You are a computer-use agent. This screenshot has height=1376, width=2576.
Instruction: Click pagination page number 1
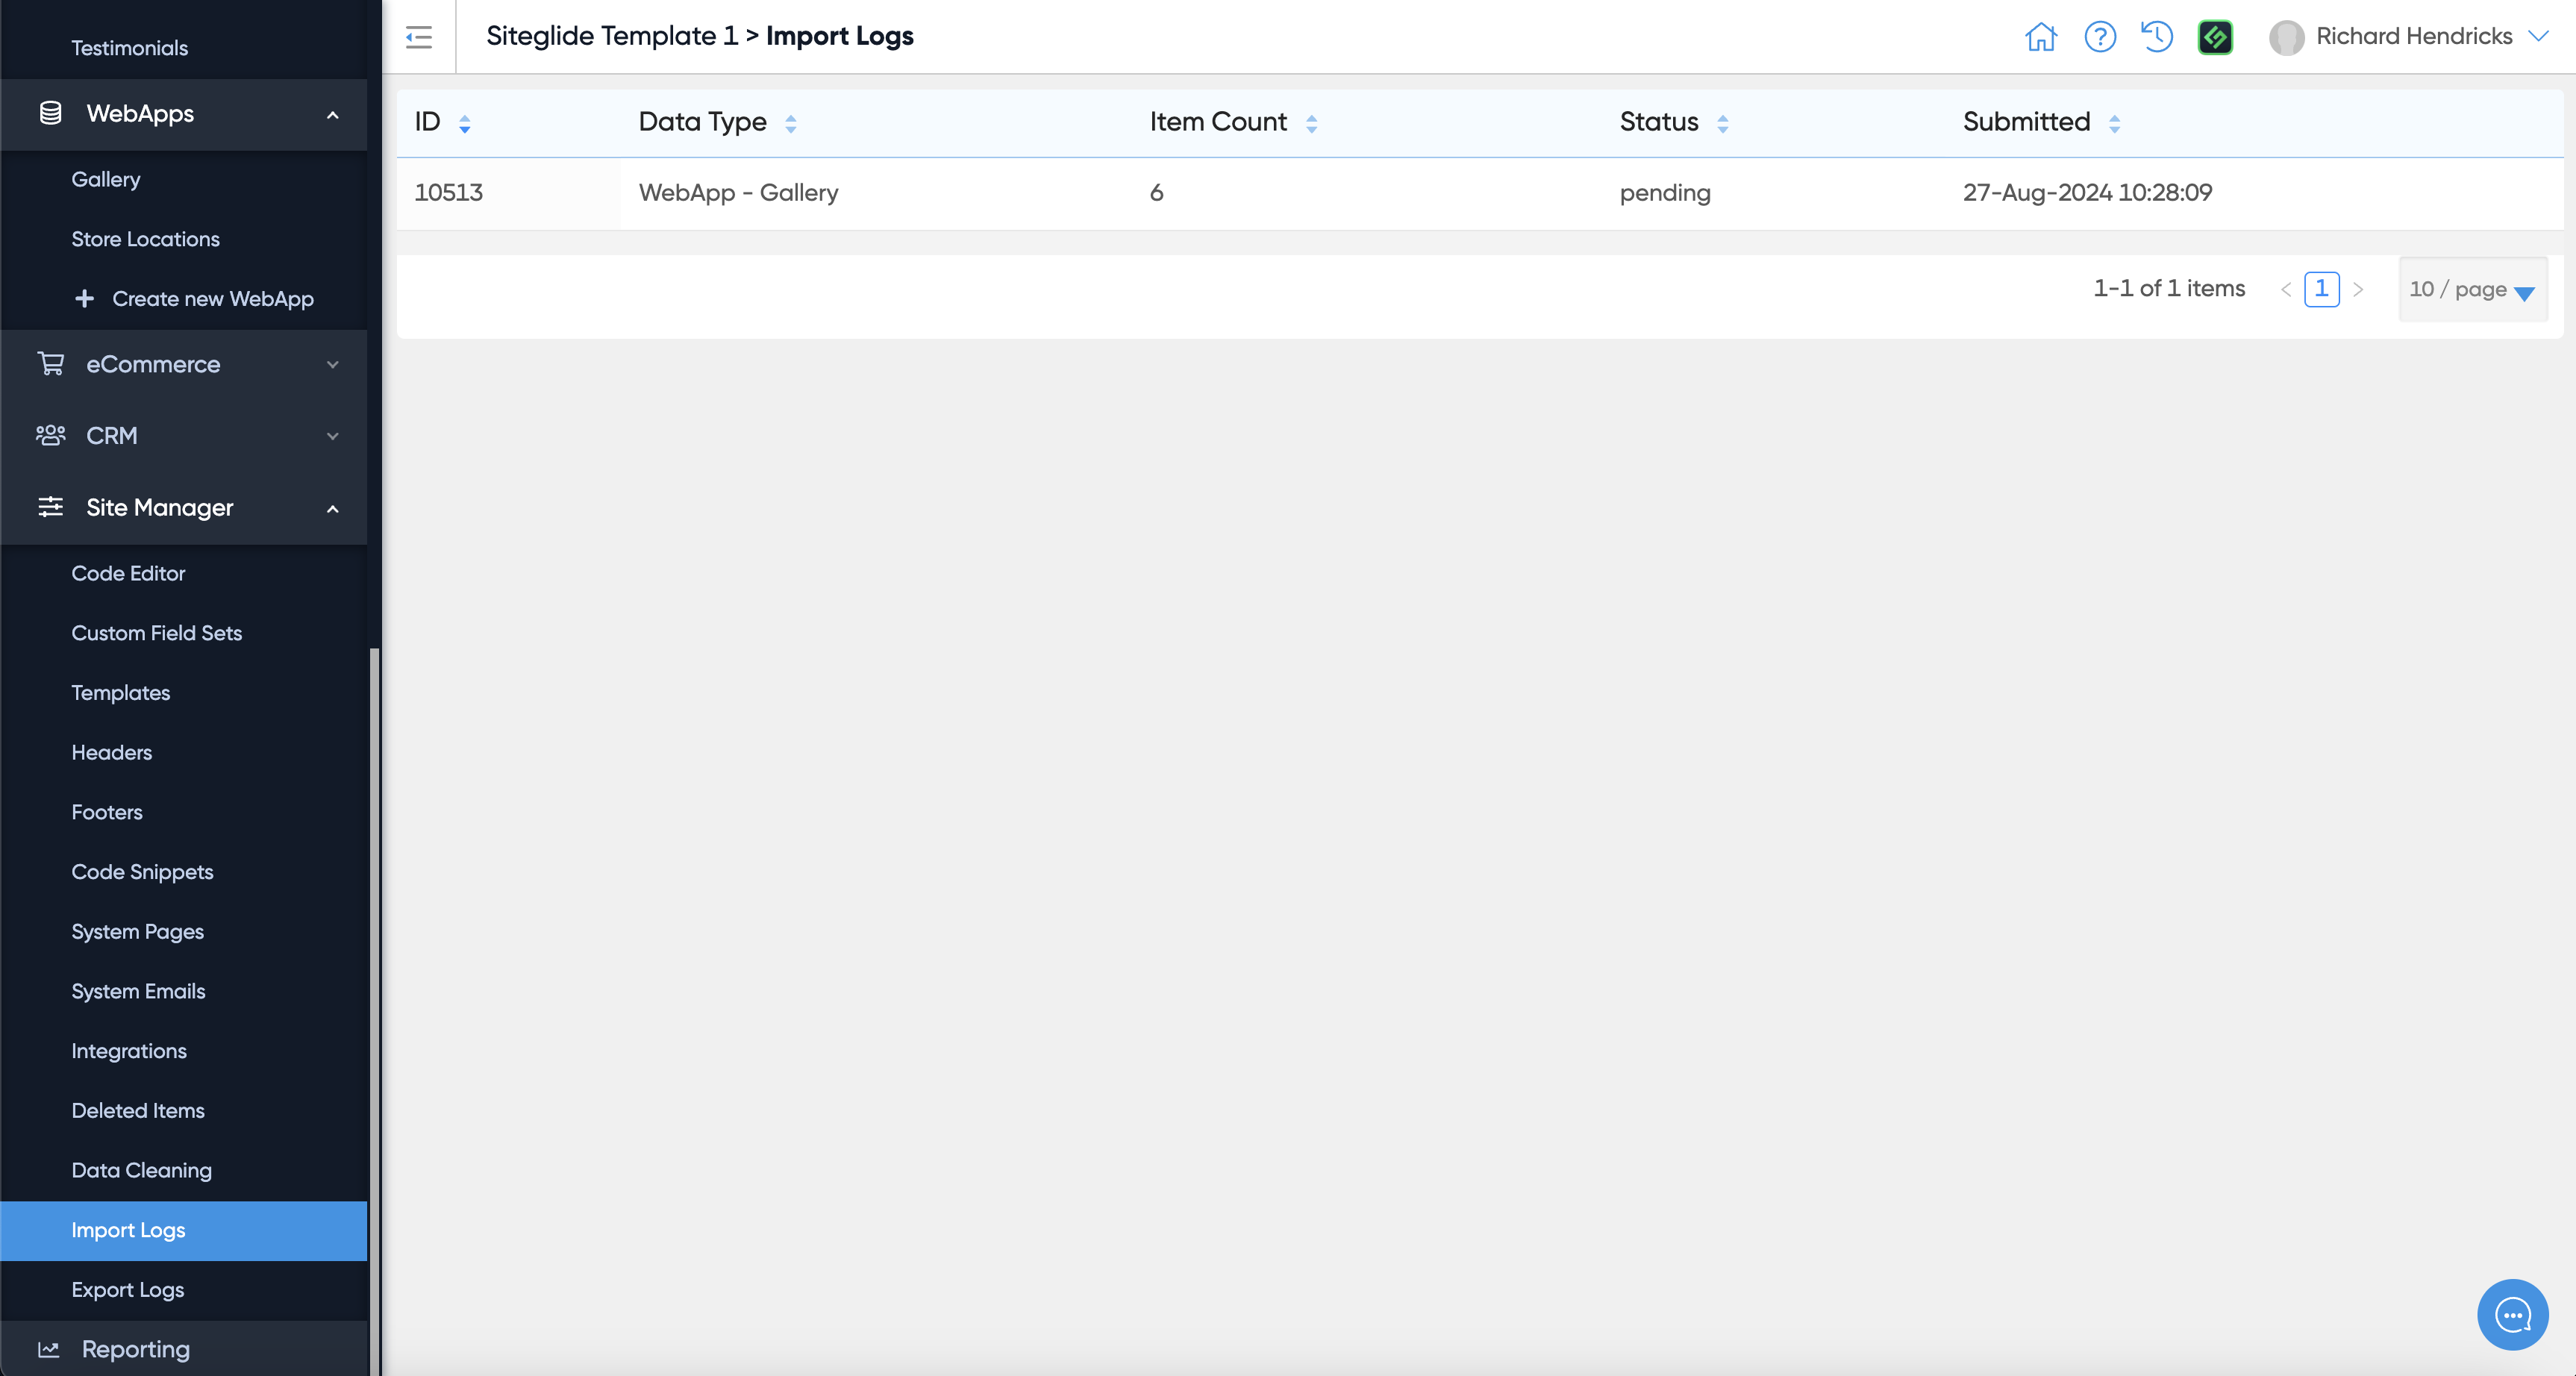(2321, 289)
